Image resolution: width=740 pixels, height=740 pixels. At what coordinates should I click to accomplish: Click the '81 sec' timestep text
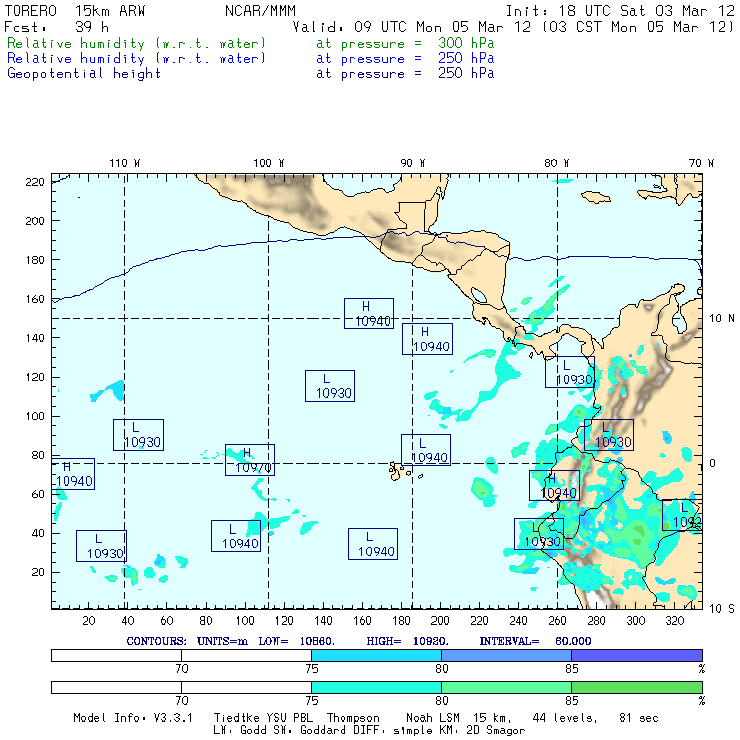(x=639, y=718)
